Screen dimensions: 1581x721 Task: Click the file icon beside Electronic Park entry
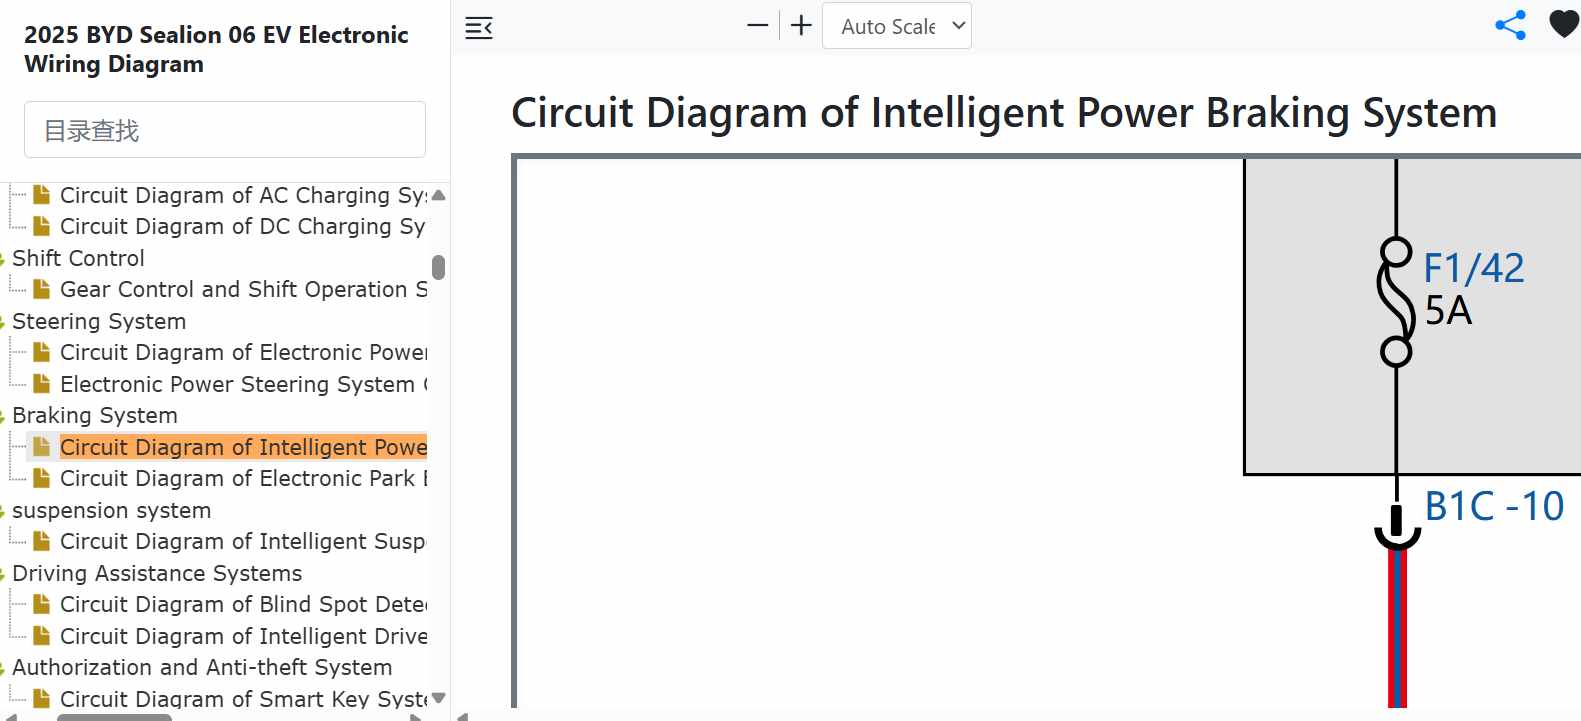tap(41, 478)
